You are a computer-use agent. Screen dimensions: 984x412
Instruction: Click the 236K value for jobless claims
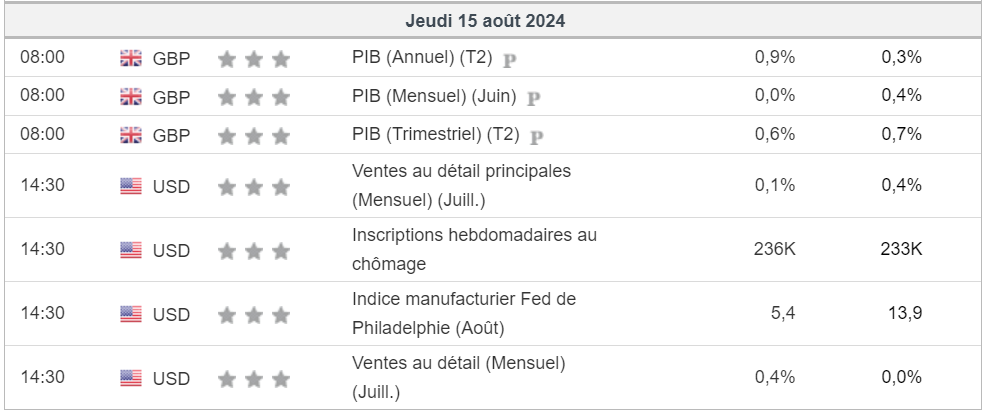(x=774, y=249)
